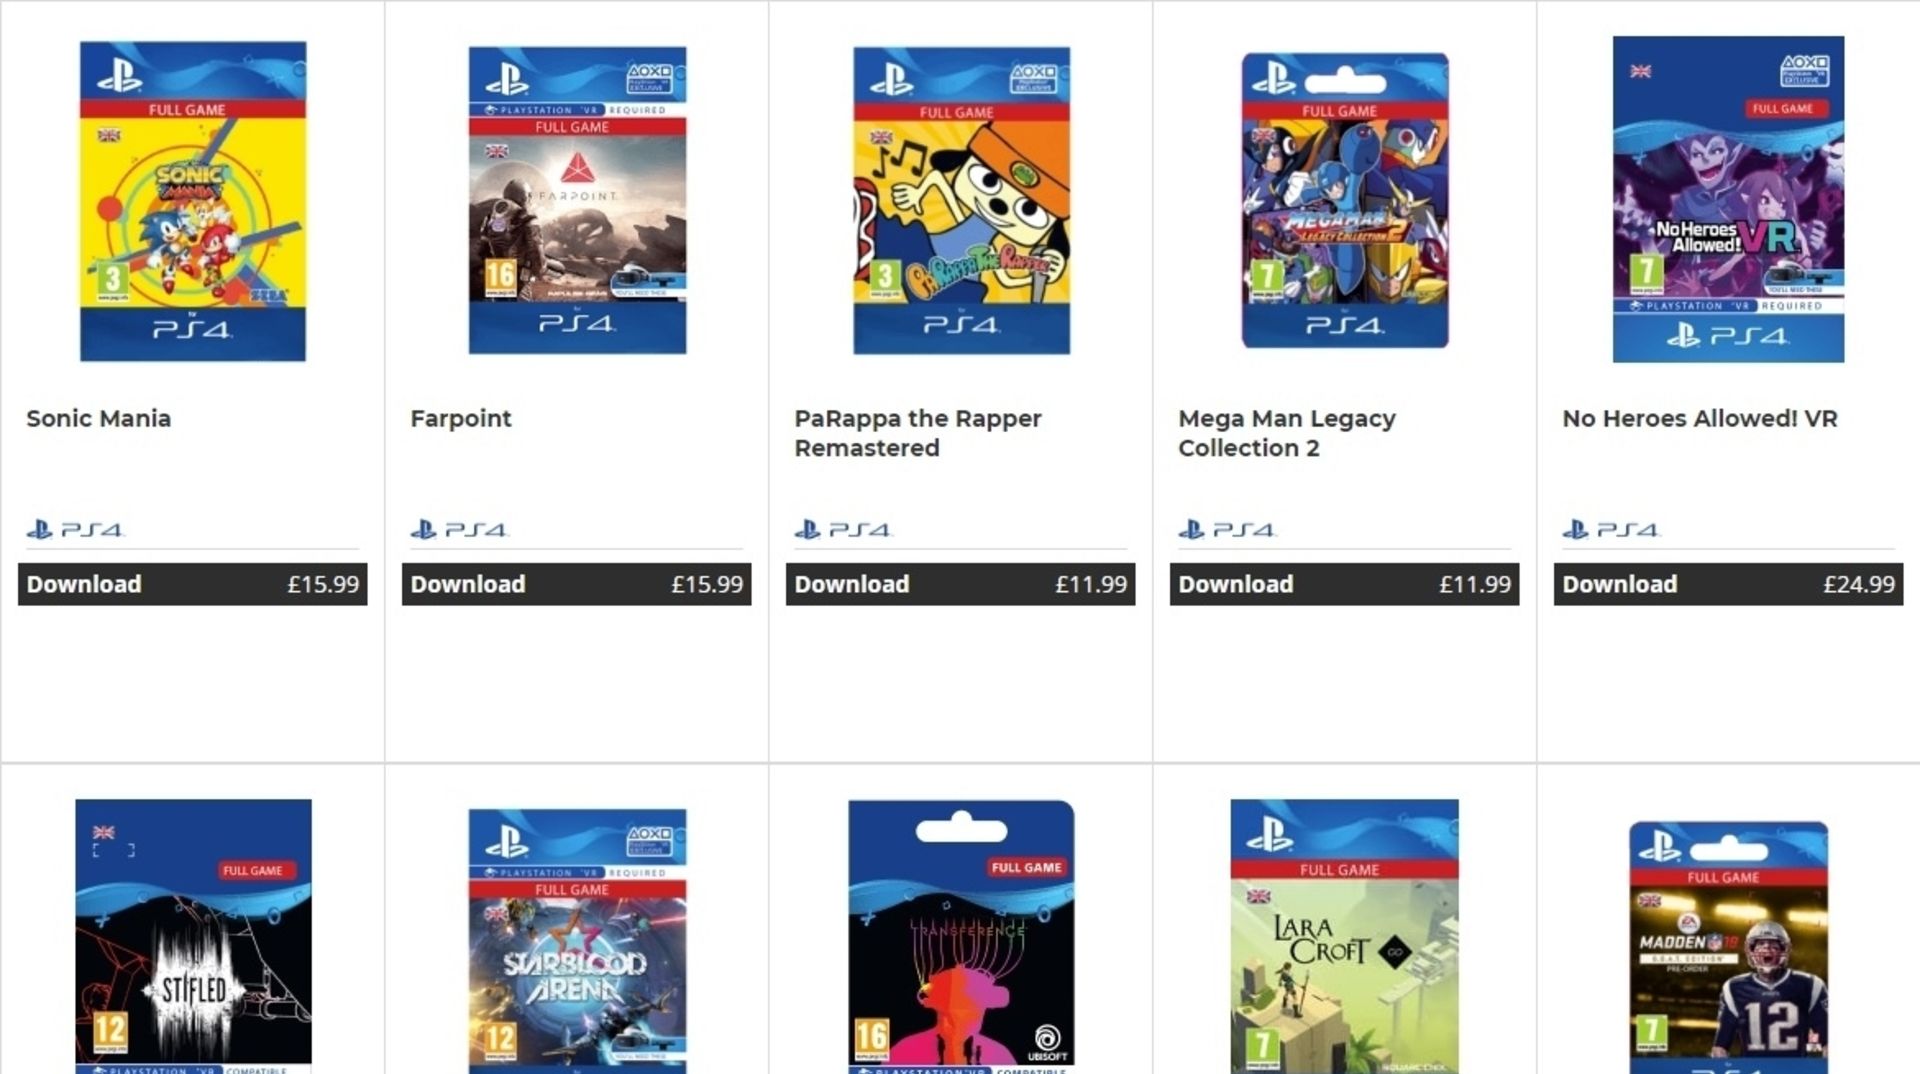Click PS4 logo under PaRappa the Rapper Remastered

point(843,529)
